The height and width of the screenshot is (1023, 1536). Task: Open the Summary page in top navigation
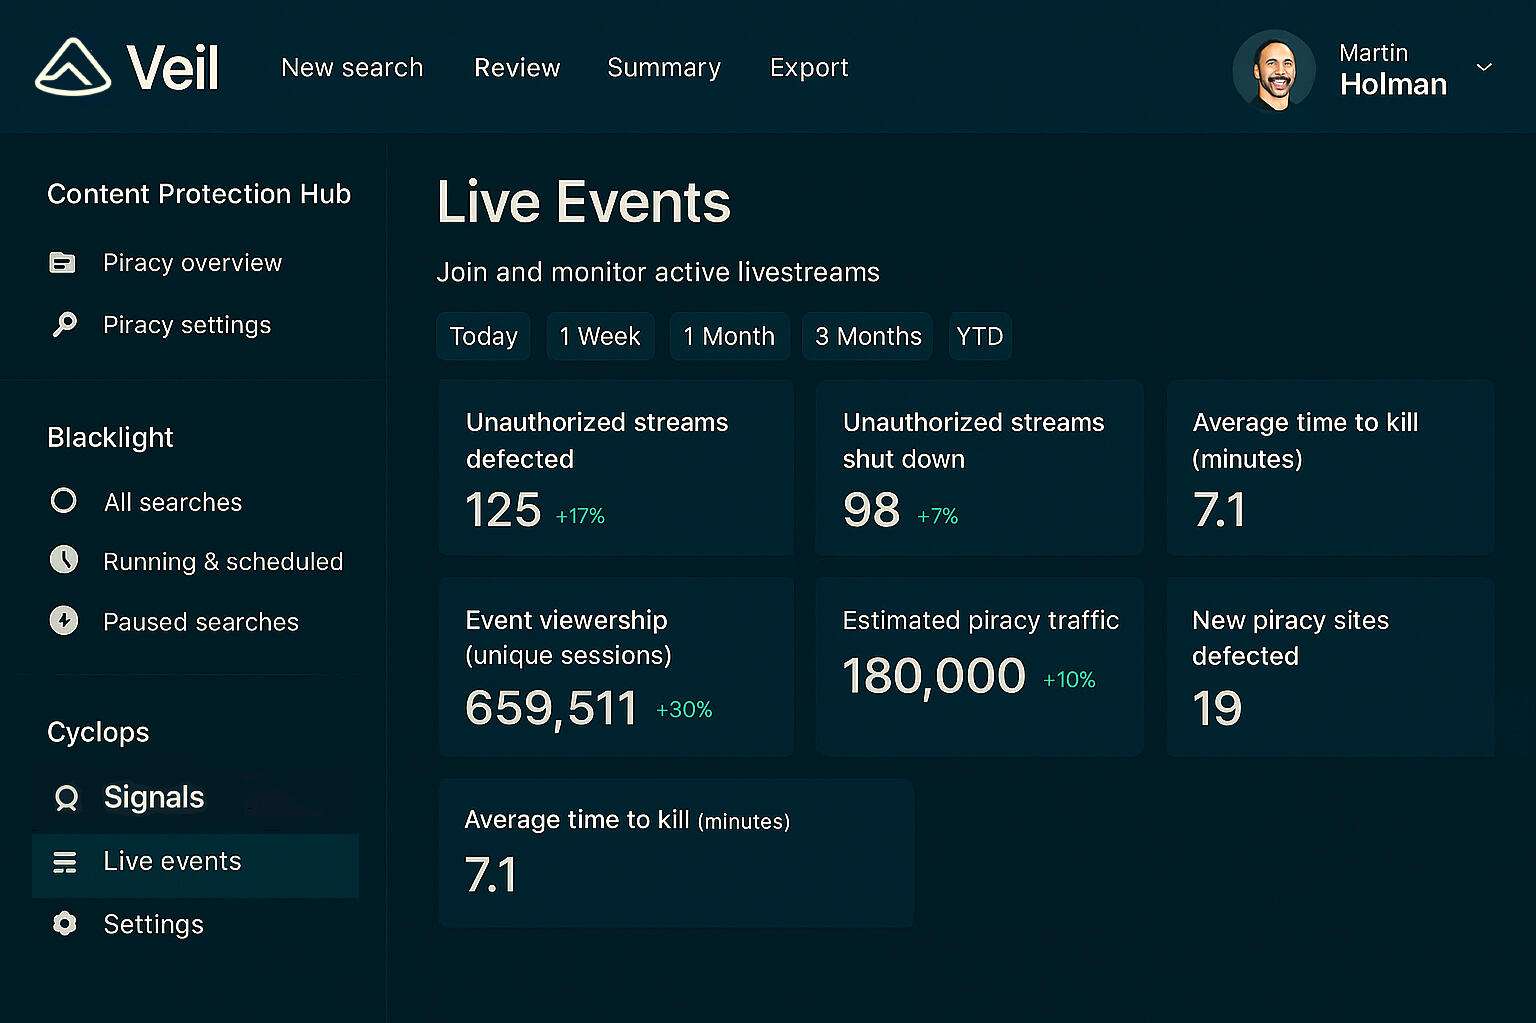click(664, 67)
